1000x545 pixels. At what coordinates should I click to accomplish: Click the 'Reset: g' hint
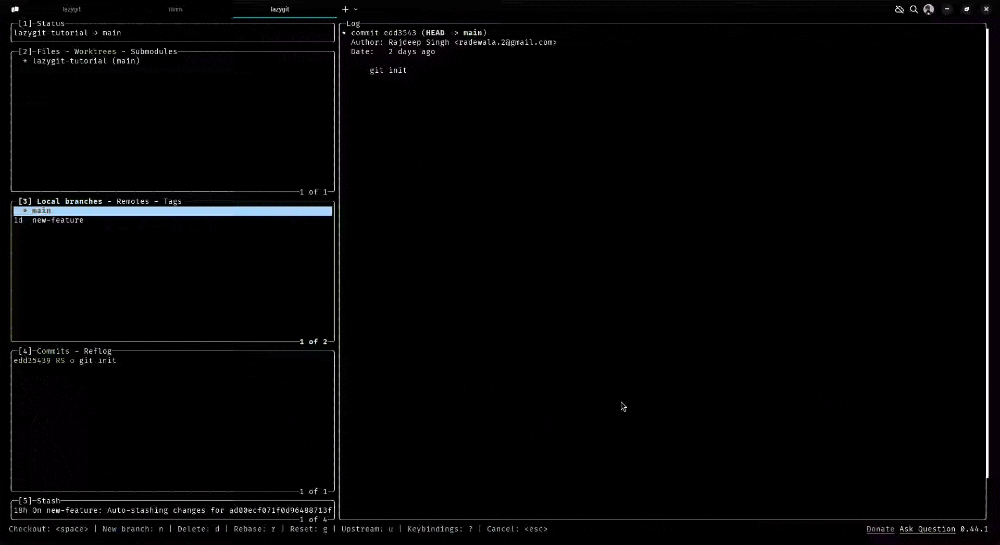click(309, 529)
